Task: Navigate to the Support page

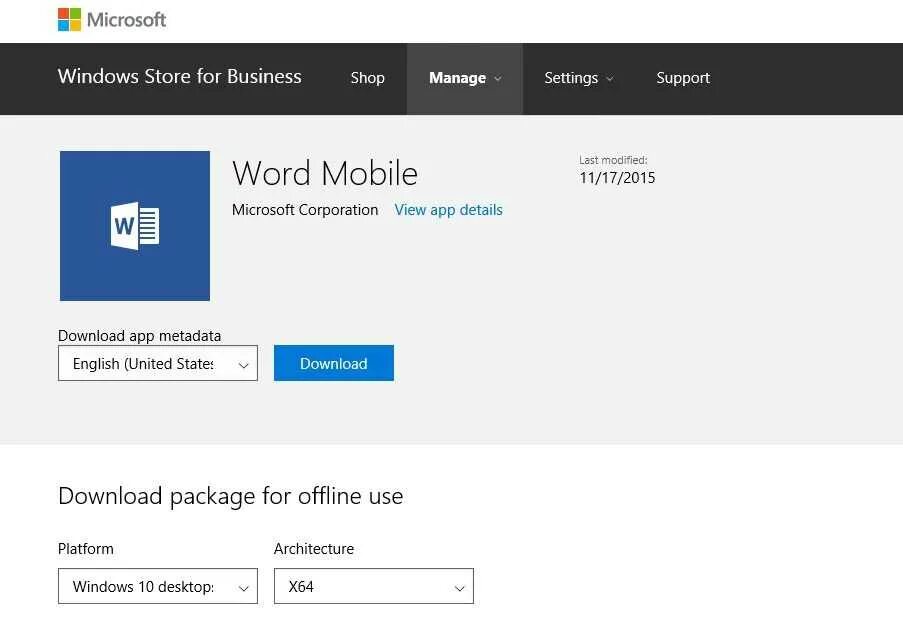Action: pos(683,78)
